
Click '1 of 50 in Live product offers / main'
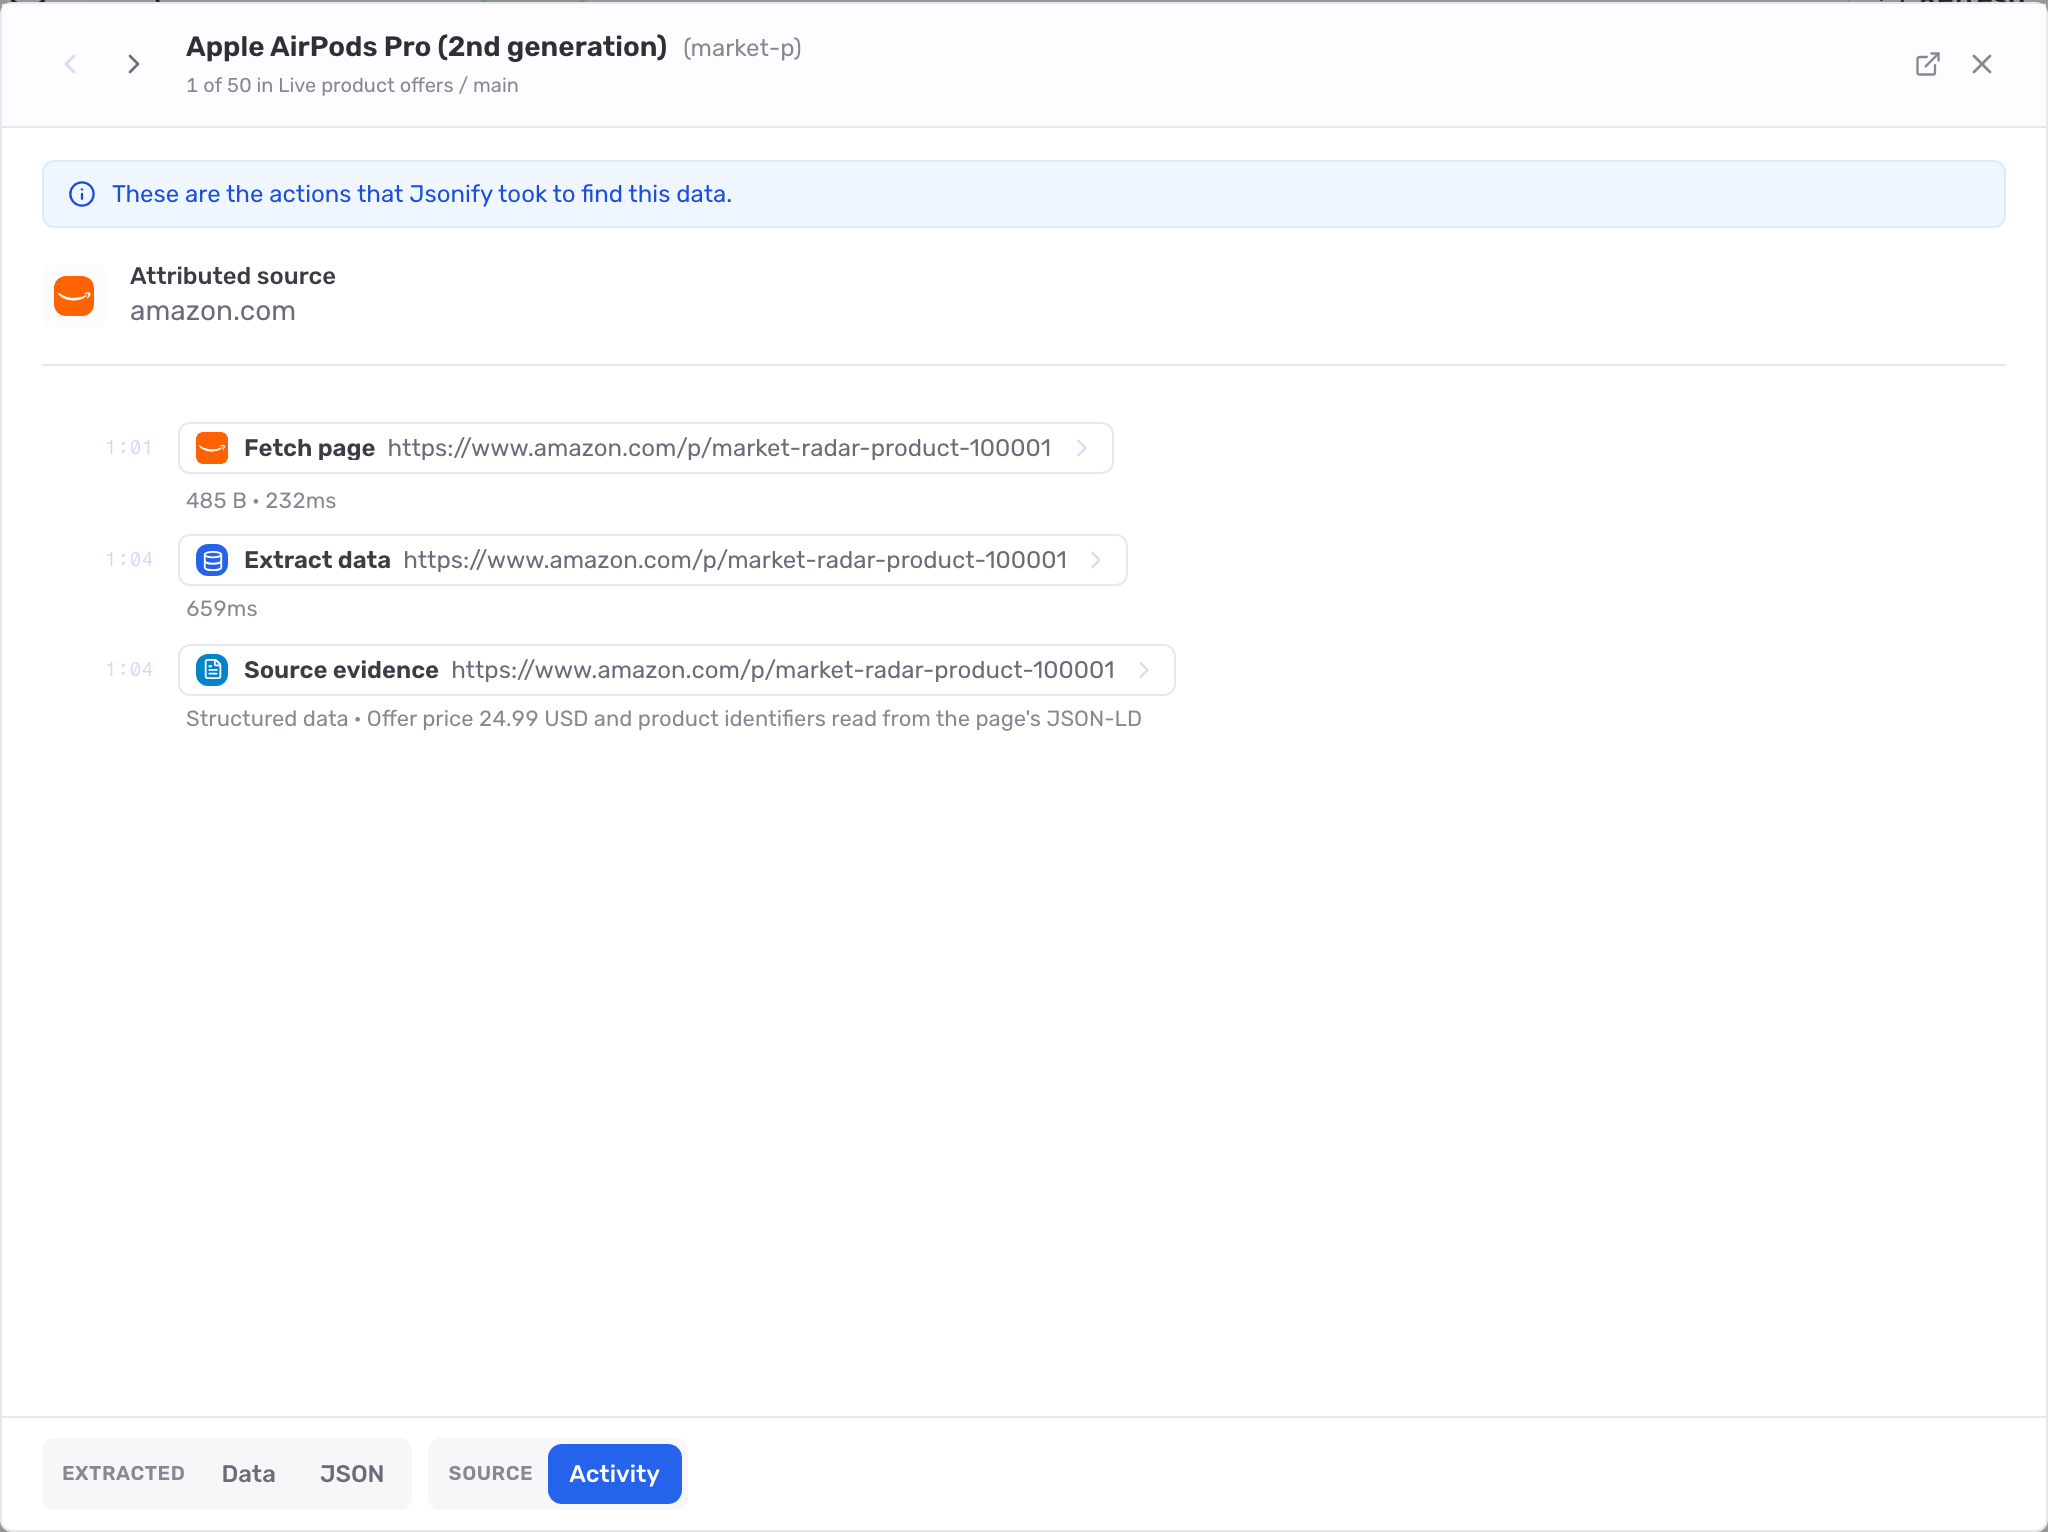(352, 86)
